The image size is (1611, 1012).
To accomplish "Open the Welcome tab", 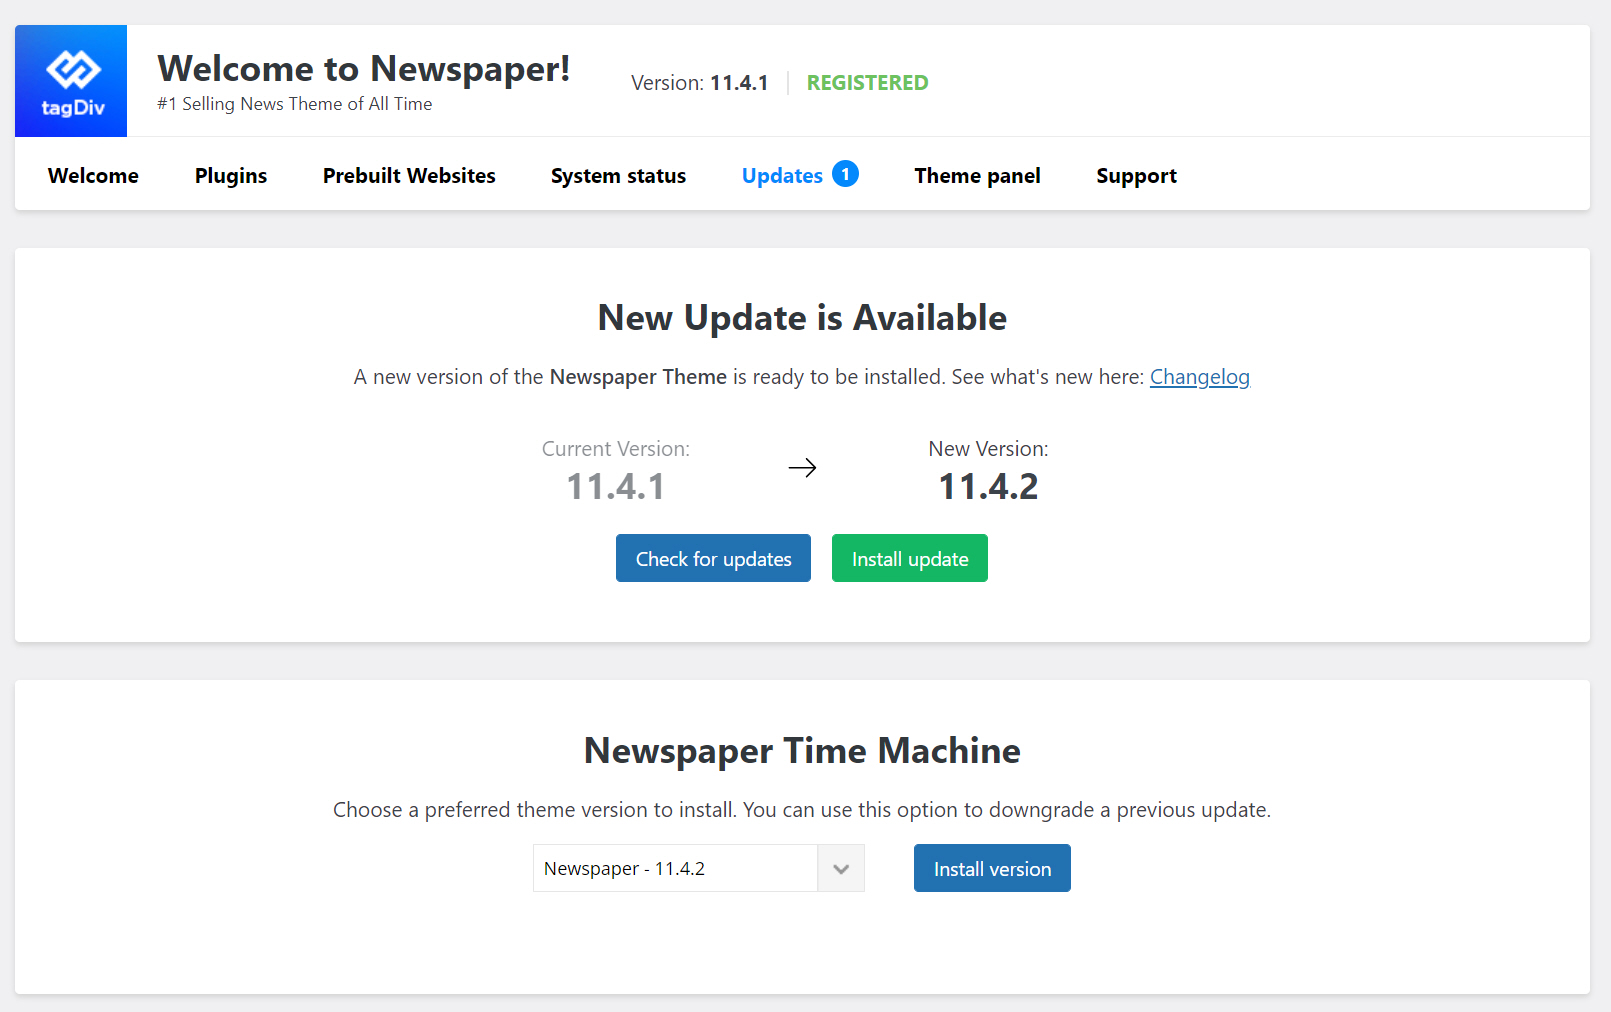I will (93, 176).
